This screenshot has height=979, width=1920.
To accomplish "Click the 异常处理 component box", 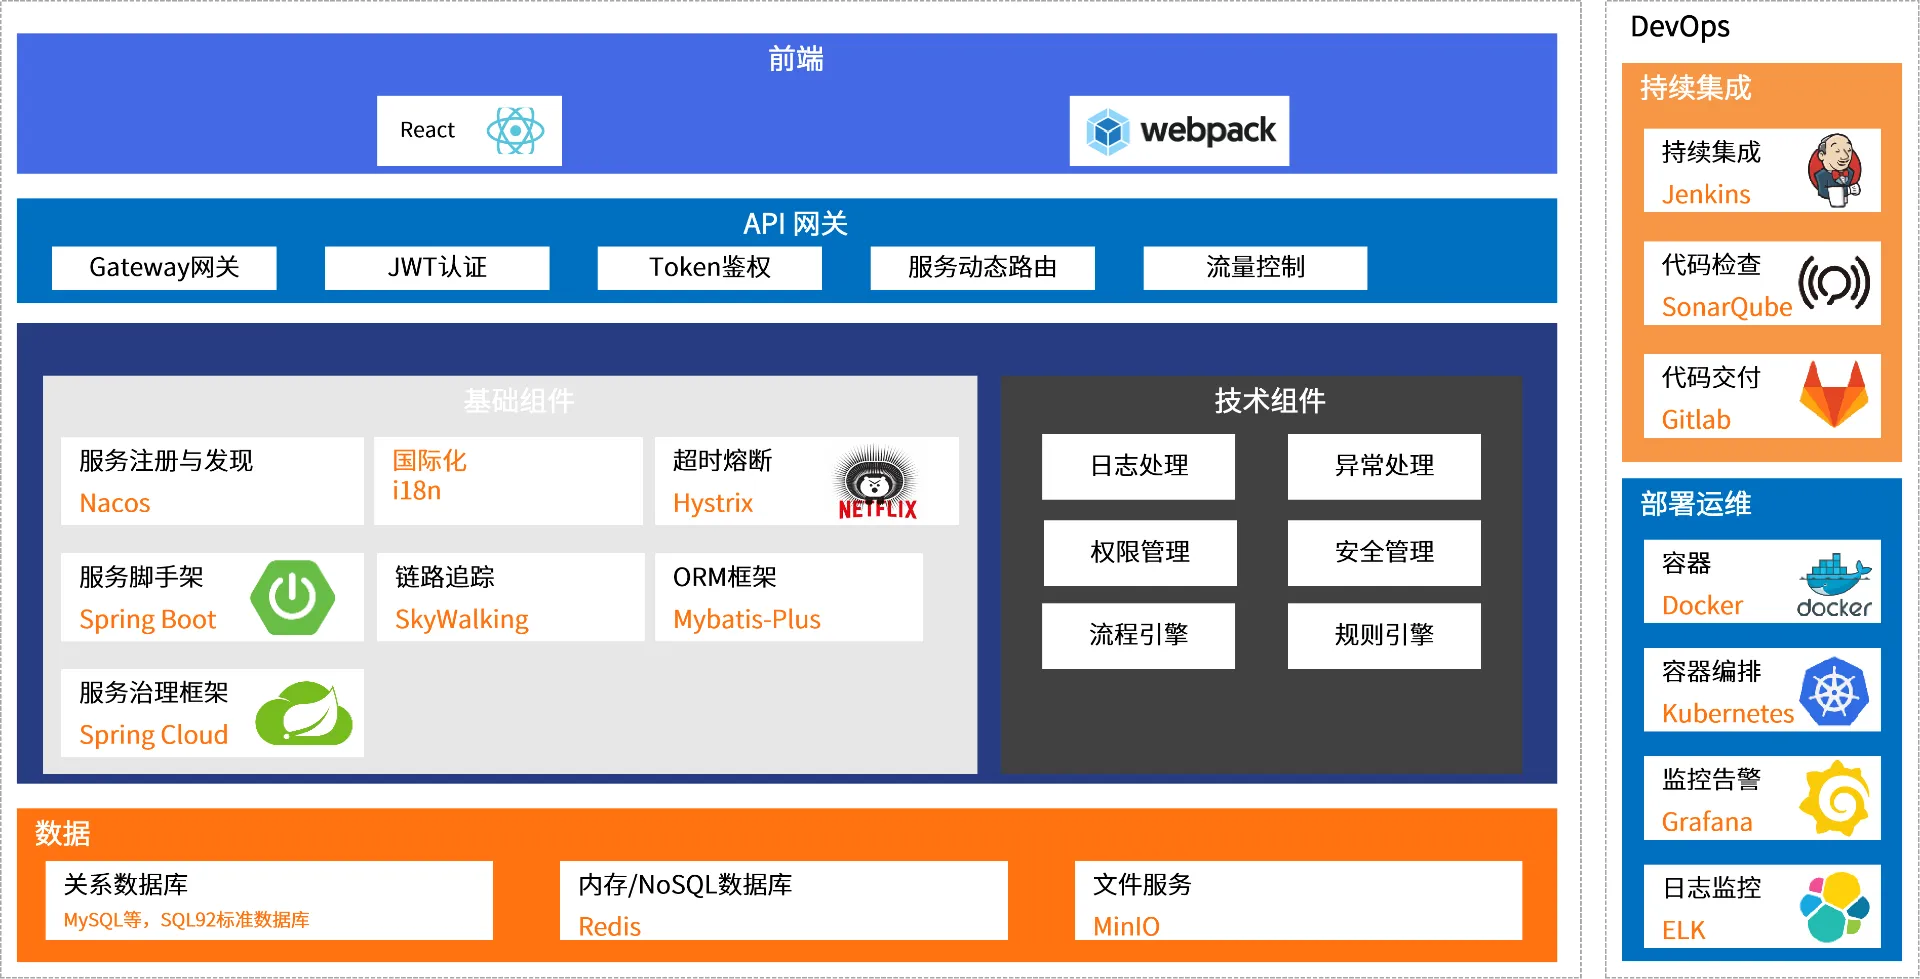I will click(x=1384, y=466).
